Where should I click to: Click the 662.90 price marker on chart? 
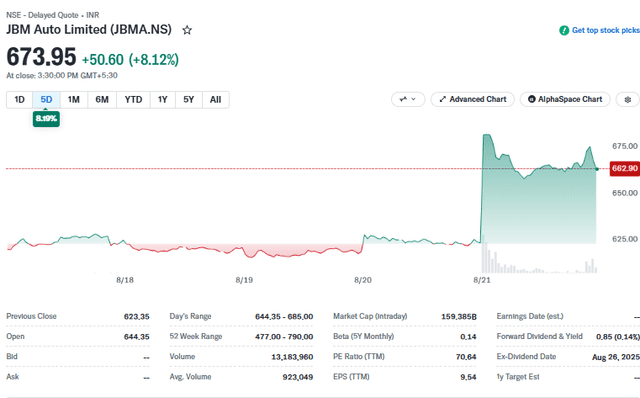click(x=624, y=168)
